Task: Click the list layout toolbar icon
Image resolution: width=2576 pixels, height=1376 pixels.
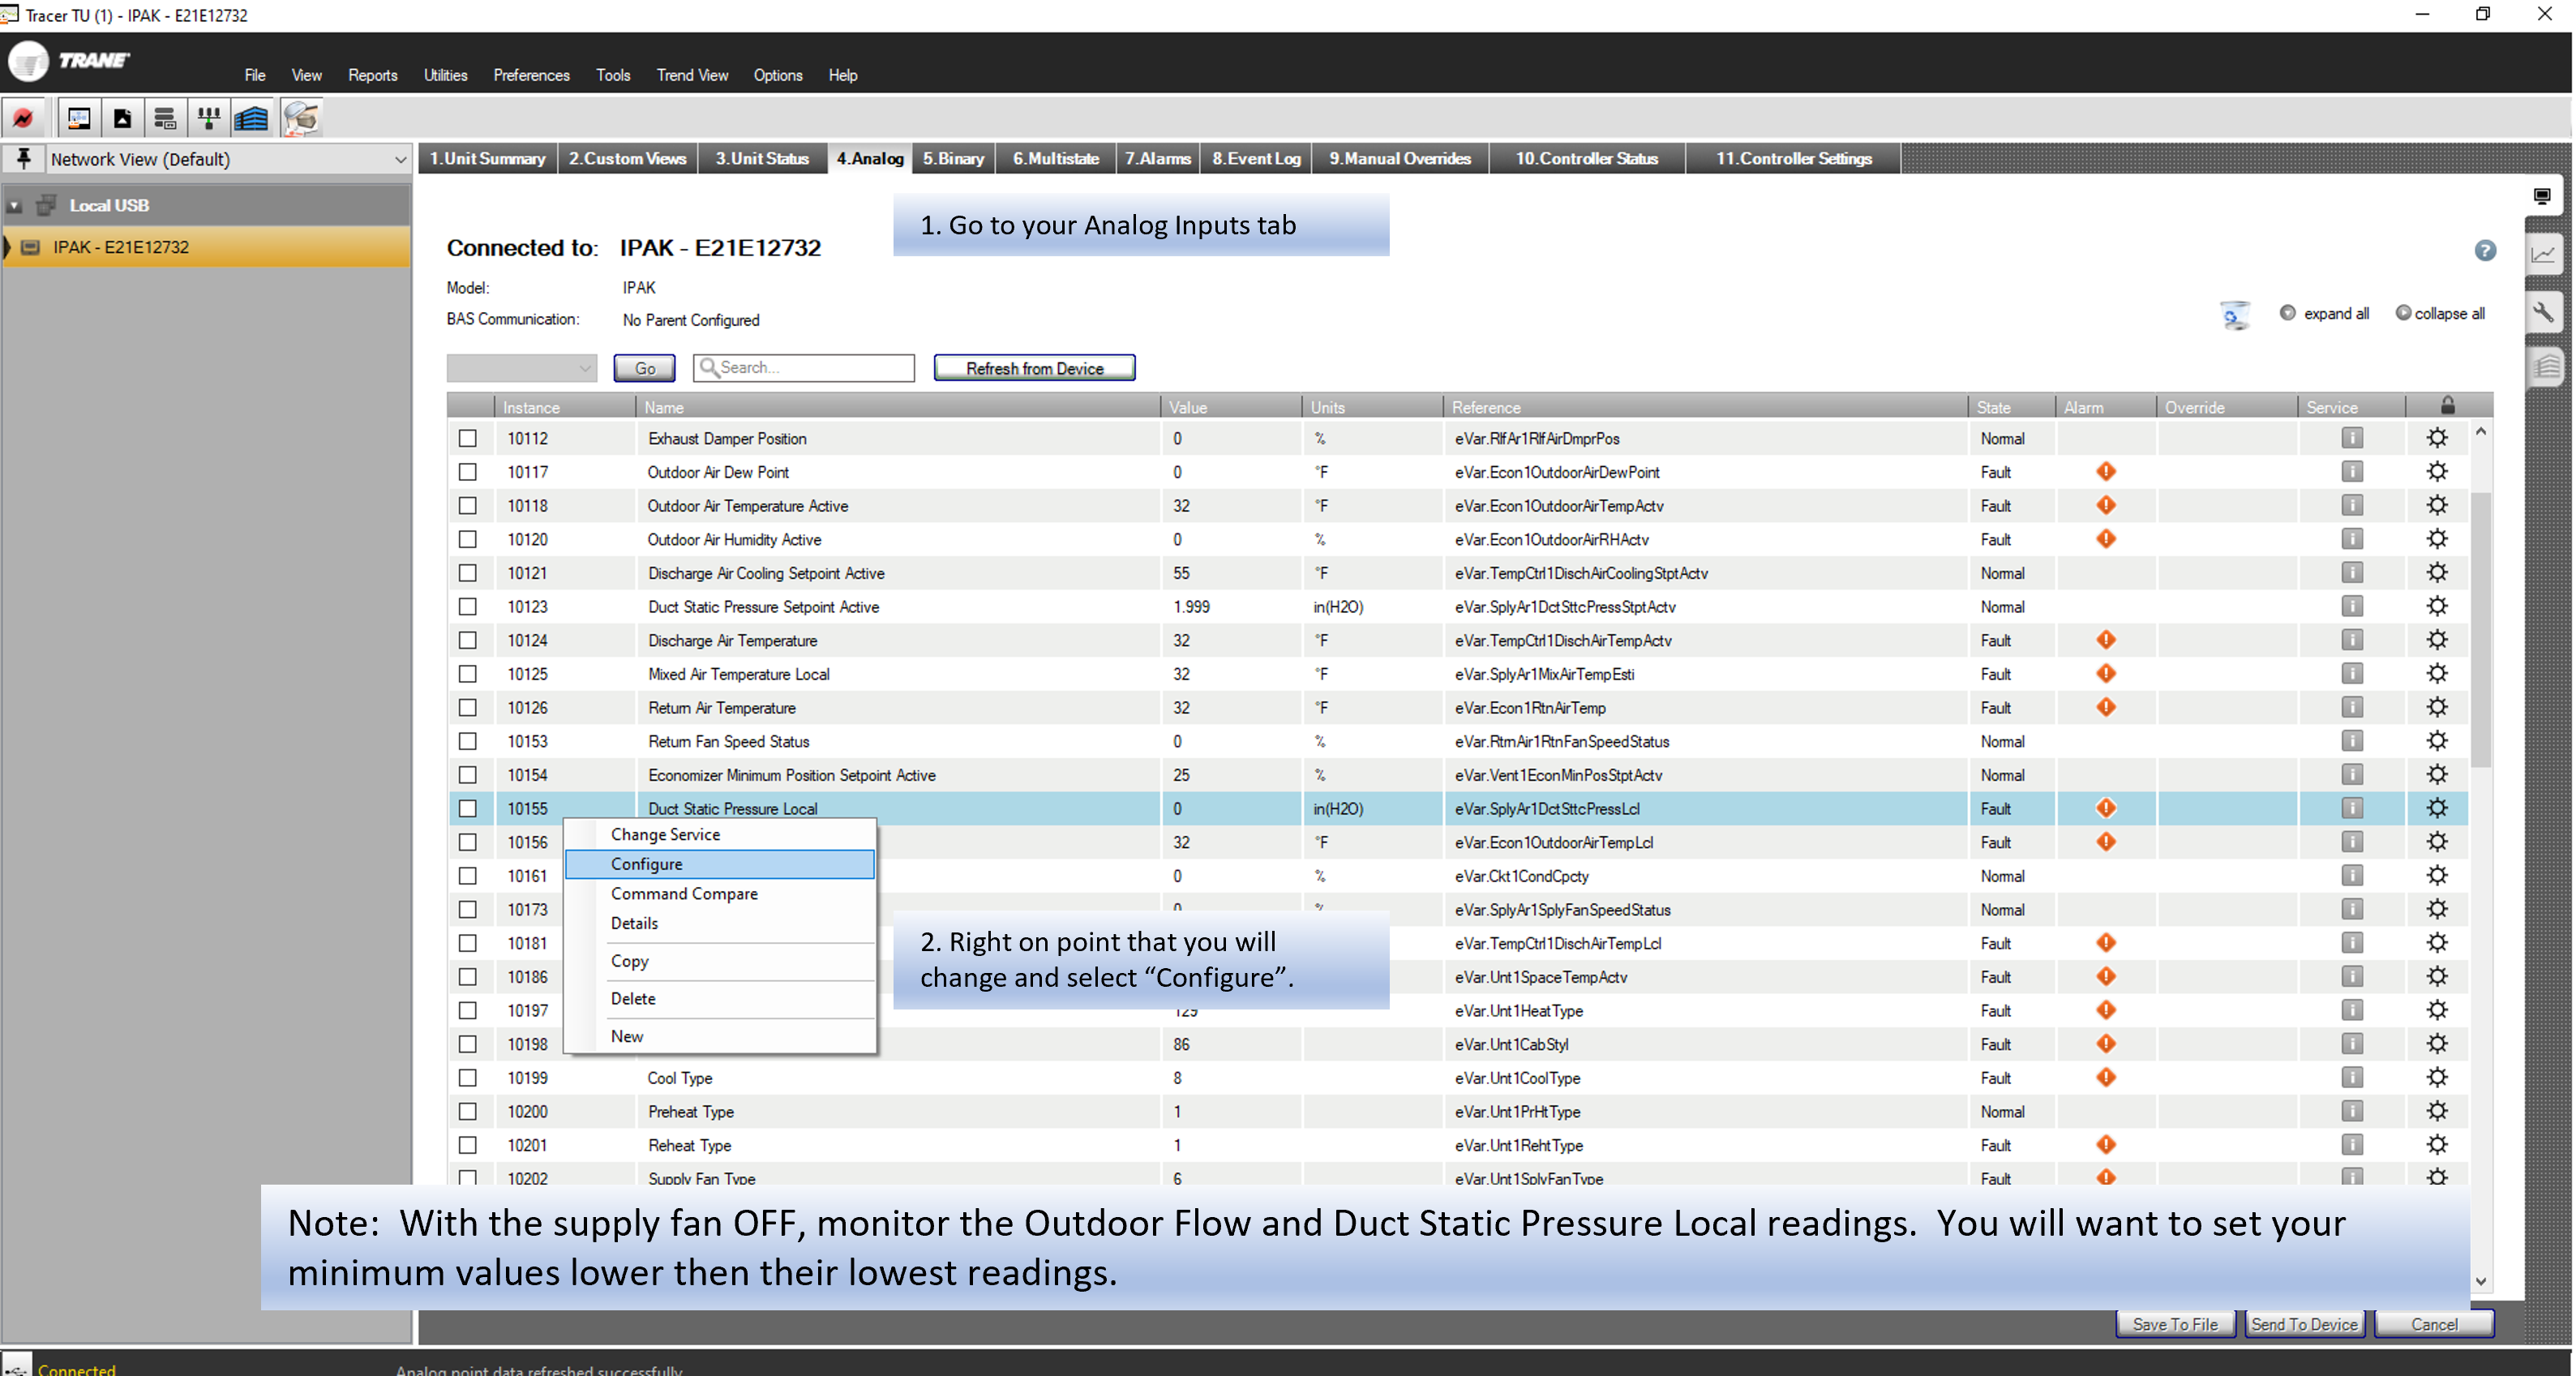Action: coord(165,118)
